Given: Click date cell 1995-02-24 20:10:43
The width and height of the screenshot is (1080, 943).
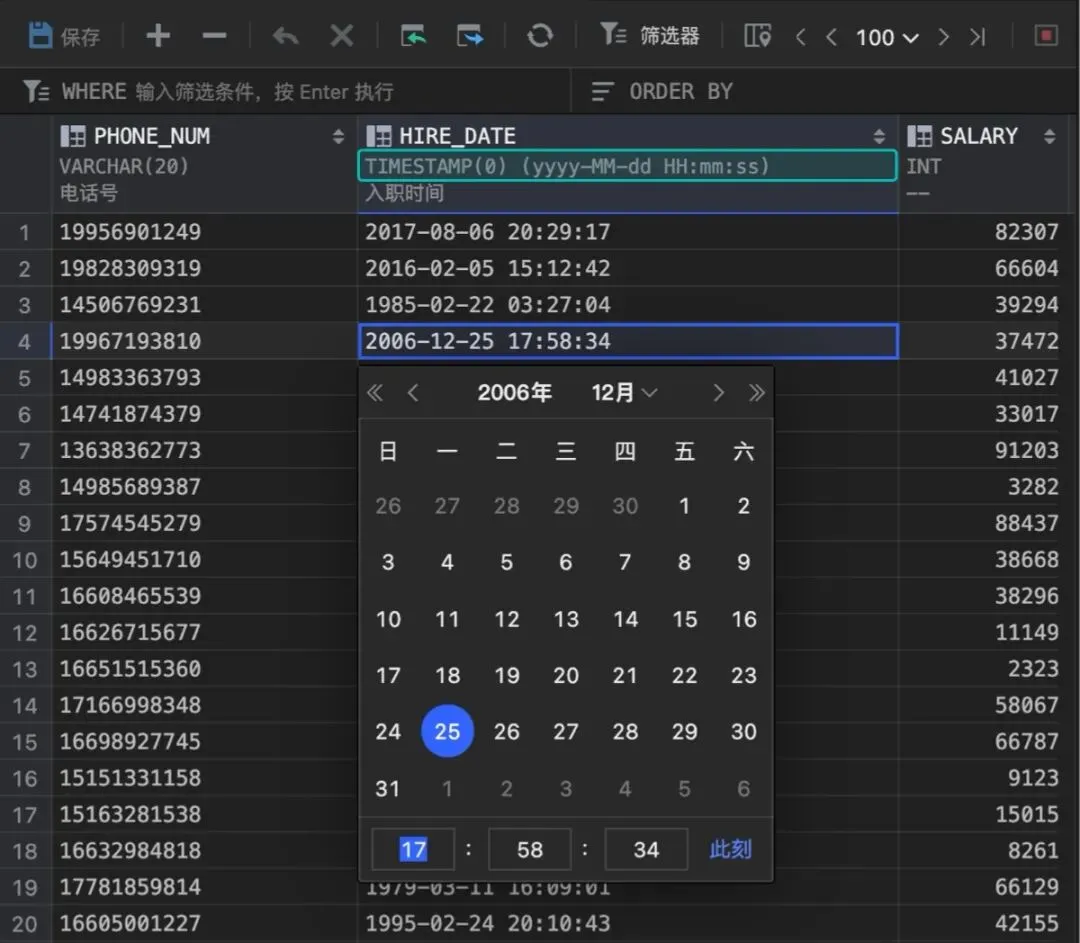Looking at the screenshot, I should tap(627, 923).
